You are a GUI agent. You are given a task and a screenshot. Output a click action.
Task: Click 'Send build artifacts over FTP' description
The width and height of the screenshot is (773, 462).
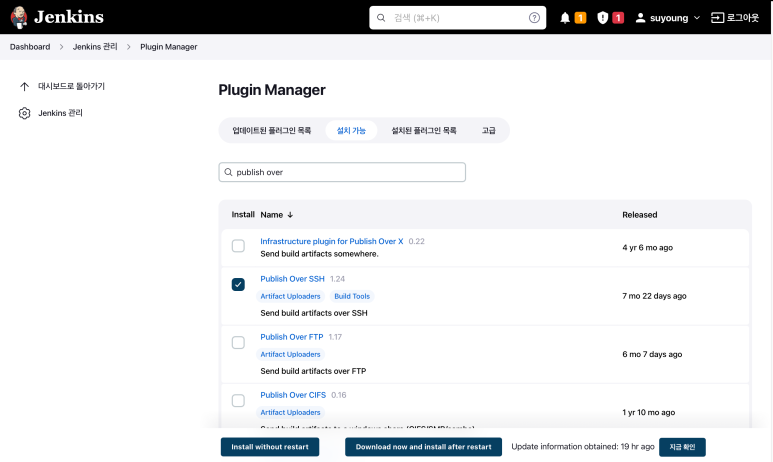(314, 371)
